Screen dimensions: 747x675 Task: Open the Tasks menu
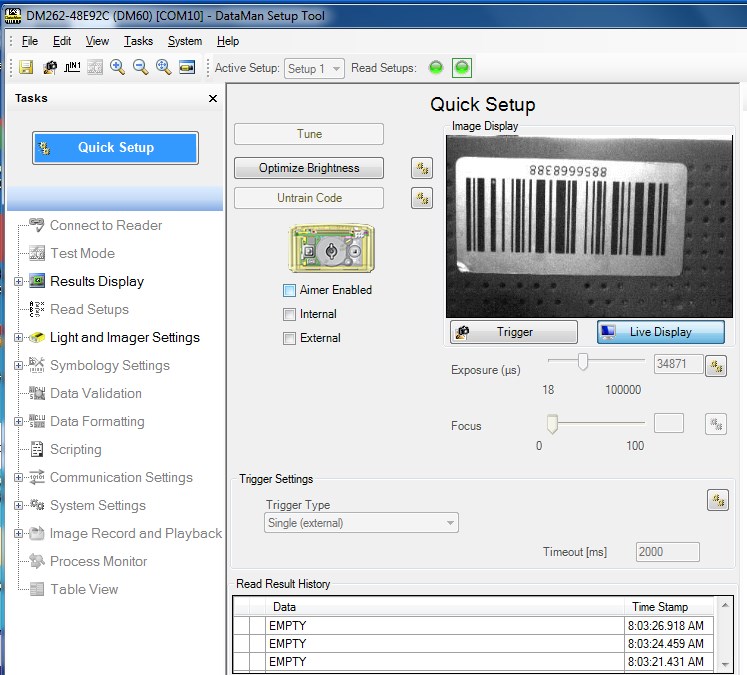(x=138, y=41)
